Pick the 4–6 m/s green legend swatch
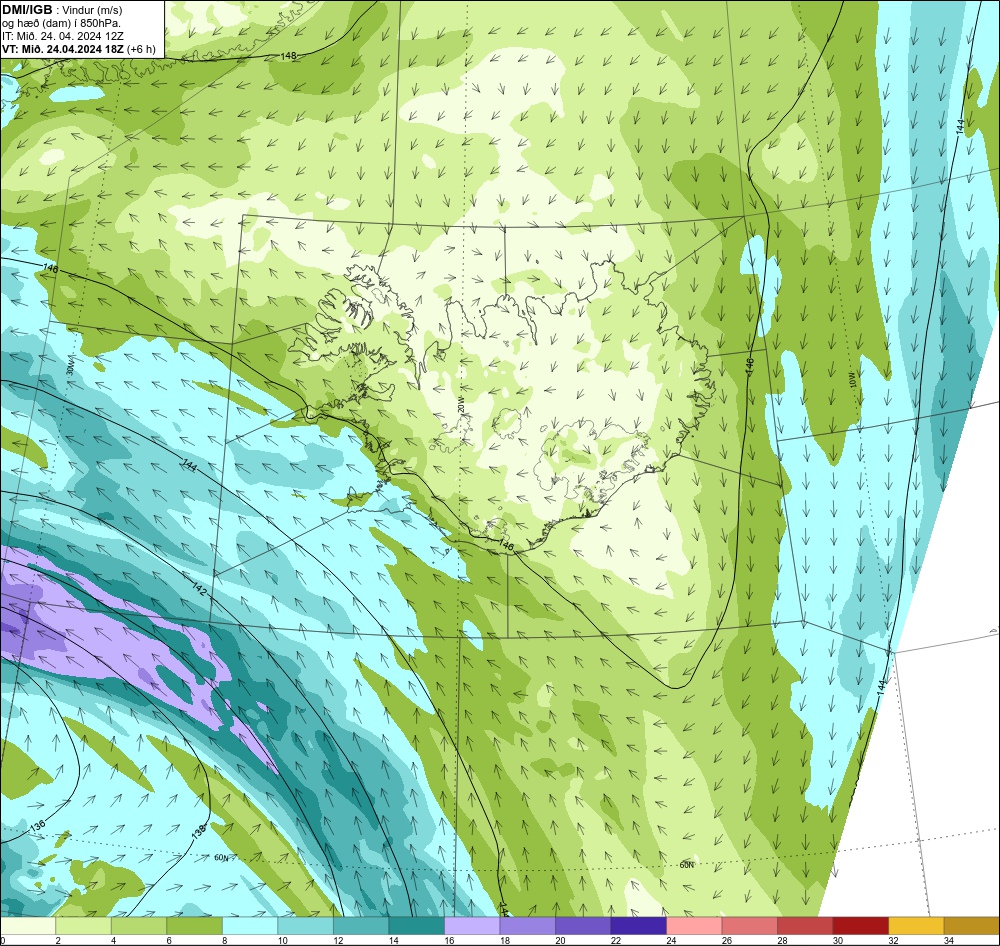 point(139,926)
